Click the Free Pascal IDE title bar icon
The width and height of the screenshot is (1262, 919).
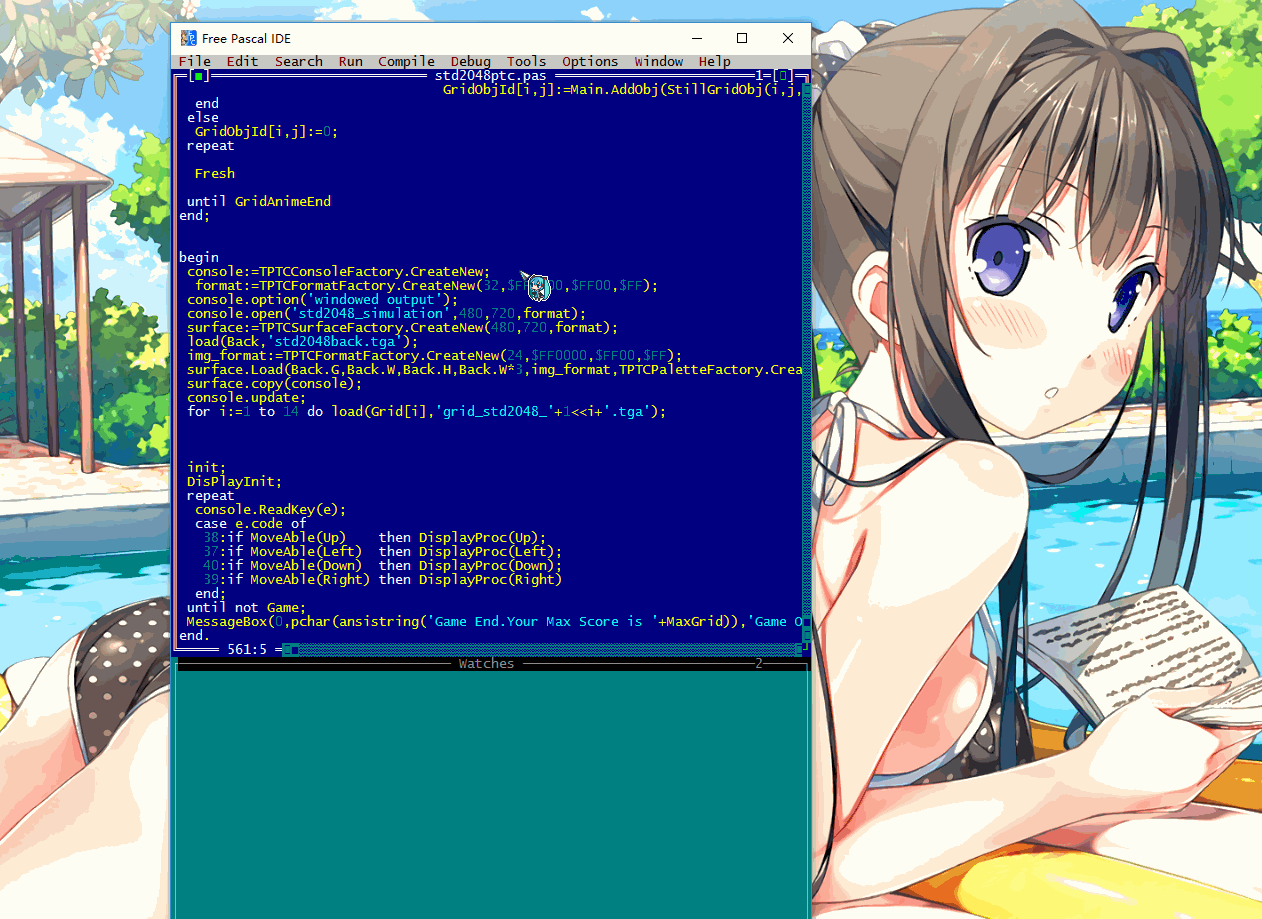pos(188,38)
